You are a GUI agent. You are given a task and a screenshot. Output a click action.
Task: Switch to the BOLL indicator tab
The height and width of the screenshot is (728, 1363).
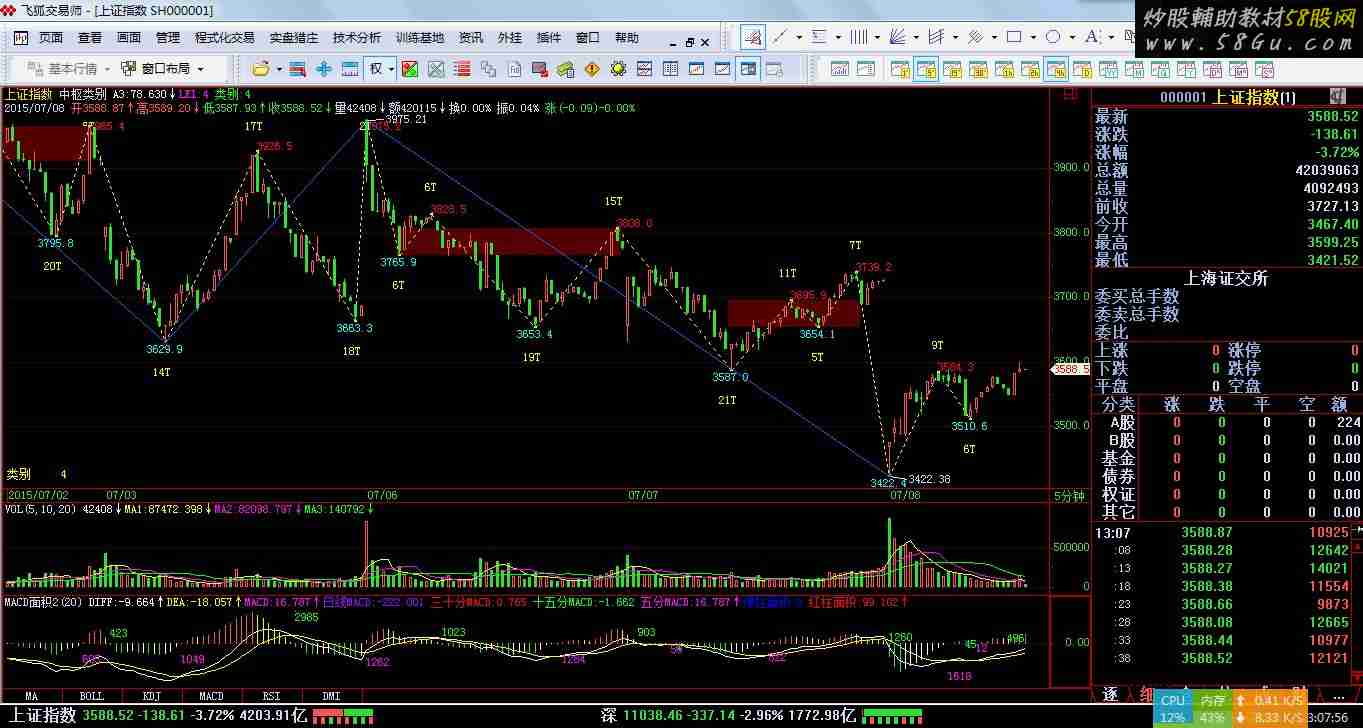(x=91, y=695)
